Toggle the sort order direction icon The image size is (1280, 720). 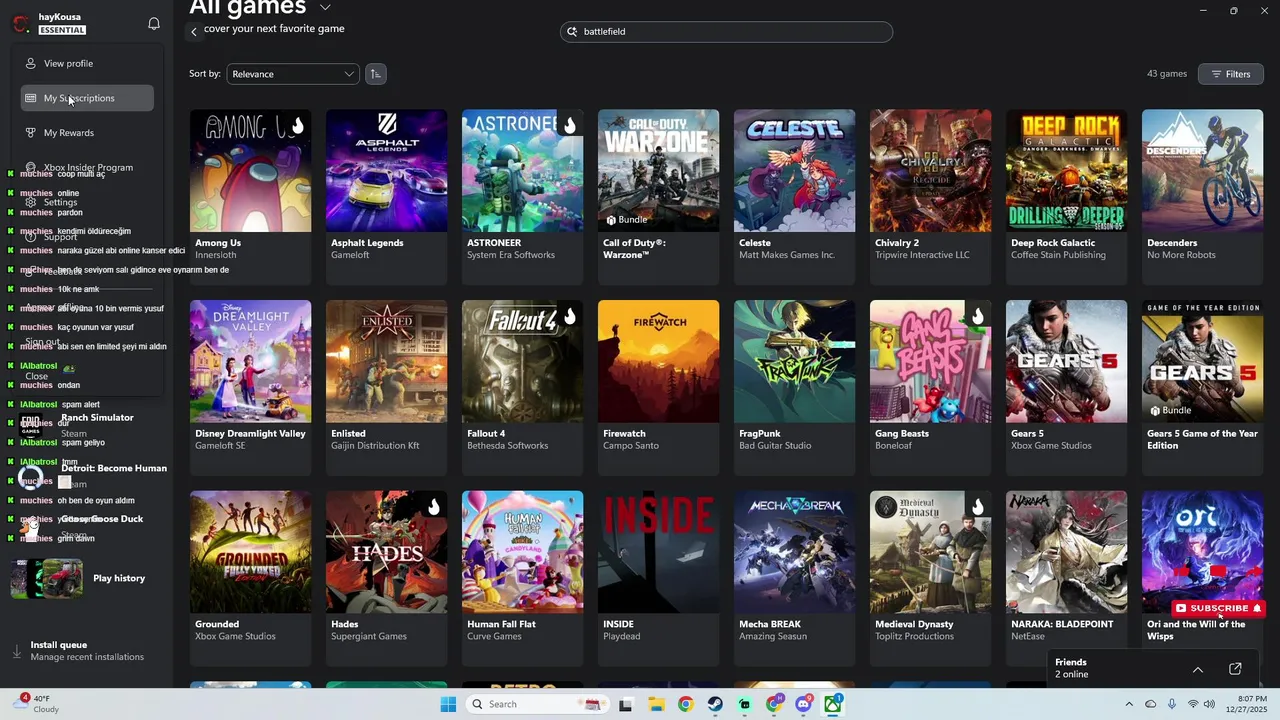[375, 74]
